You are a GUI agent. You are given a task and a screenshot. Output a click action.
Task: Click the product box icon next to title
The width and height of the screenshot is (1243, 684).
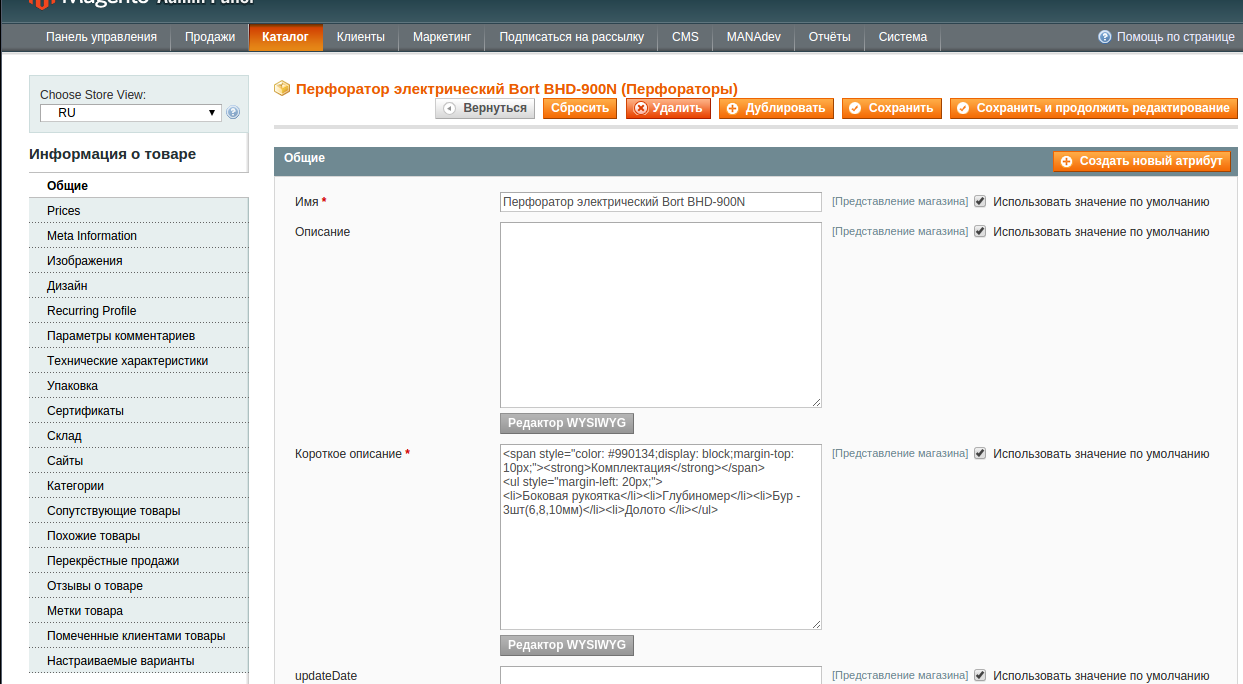282,88
